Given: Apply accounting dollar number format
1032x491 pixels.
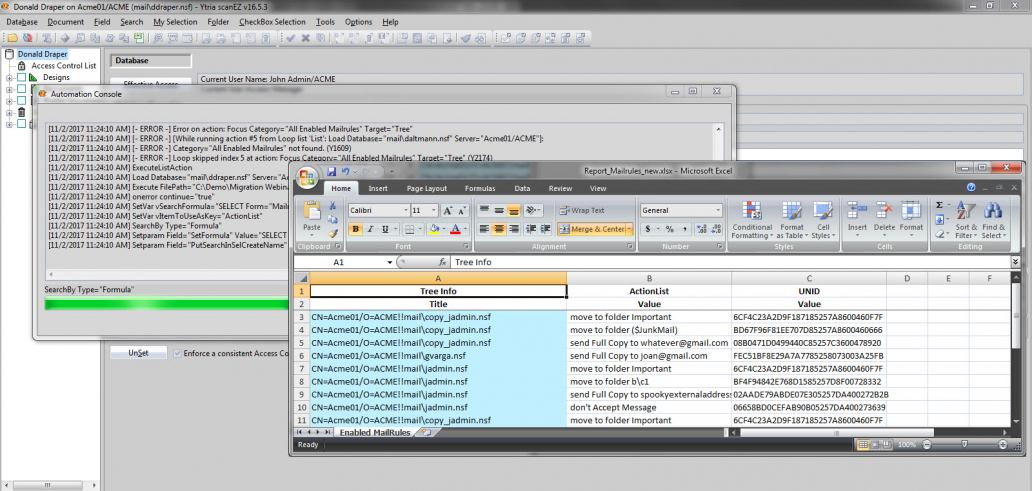Looking at the screenshot, I should [x=648, y=229].
